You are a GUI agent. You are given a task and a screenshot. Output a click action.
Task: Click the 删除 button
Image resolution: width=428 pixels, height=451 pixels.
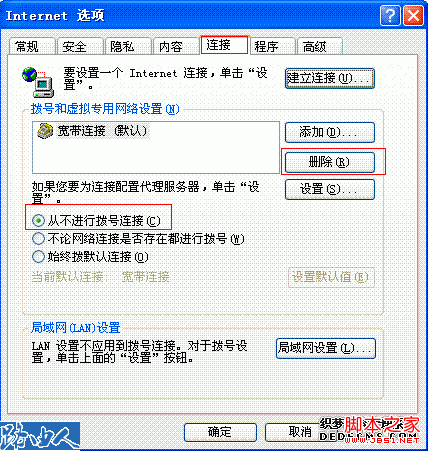click(x=330, y=162)
